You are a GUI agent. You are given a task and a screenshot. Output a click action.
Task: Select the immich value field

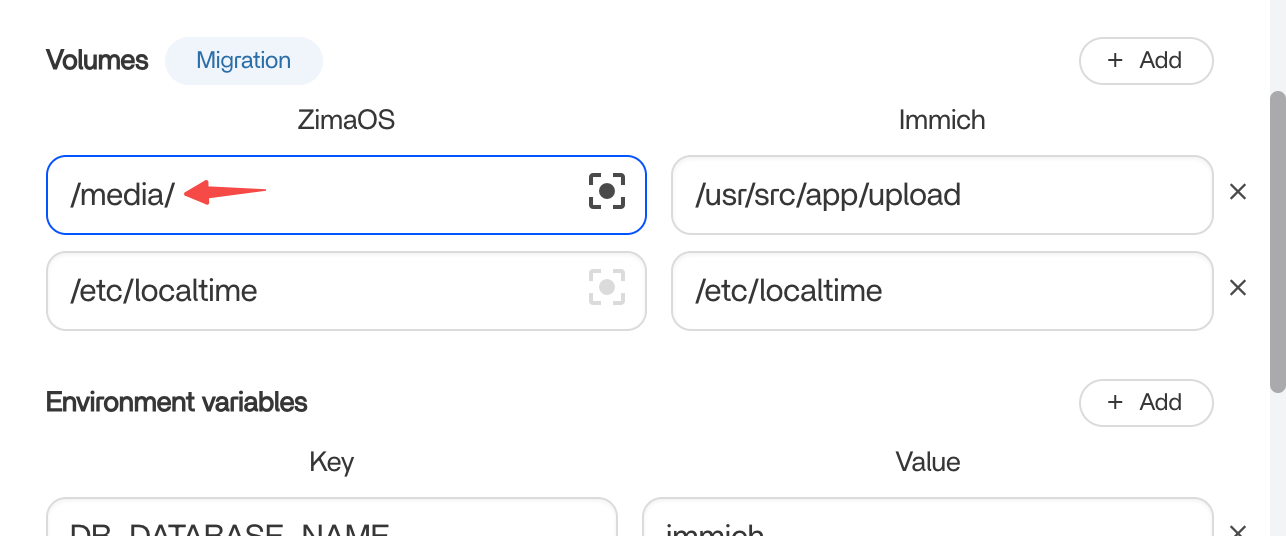tap(927, 518)
